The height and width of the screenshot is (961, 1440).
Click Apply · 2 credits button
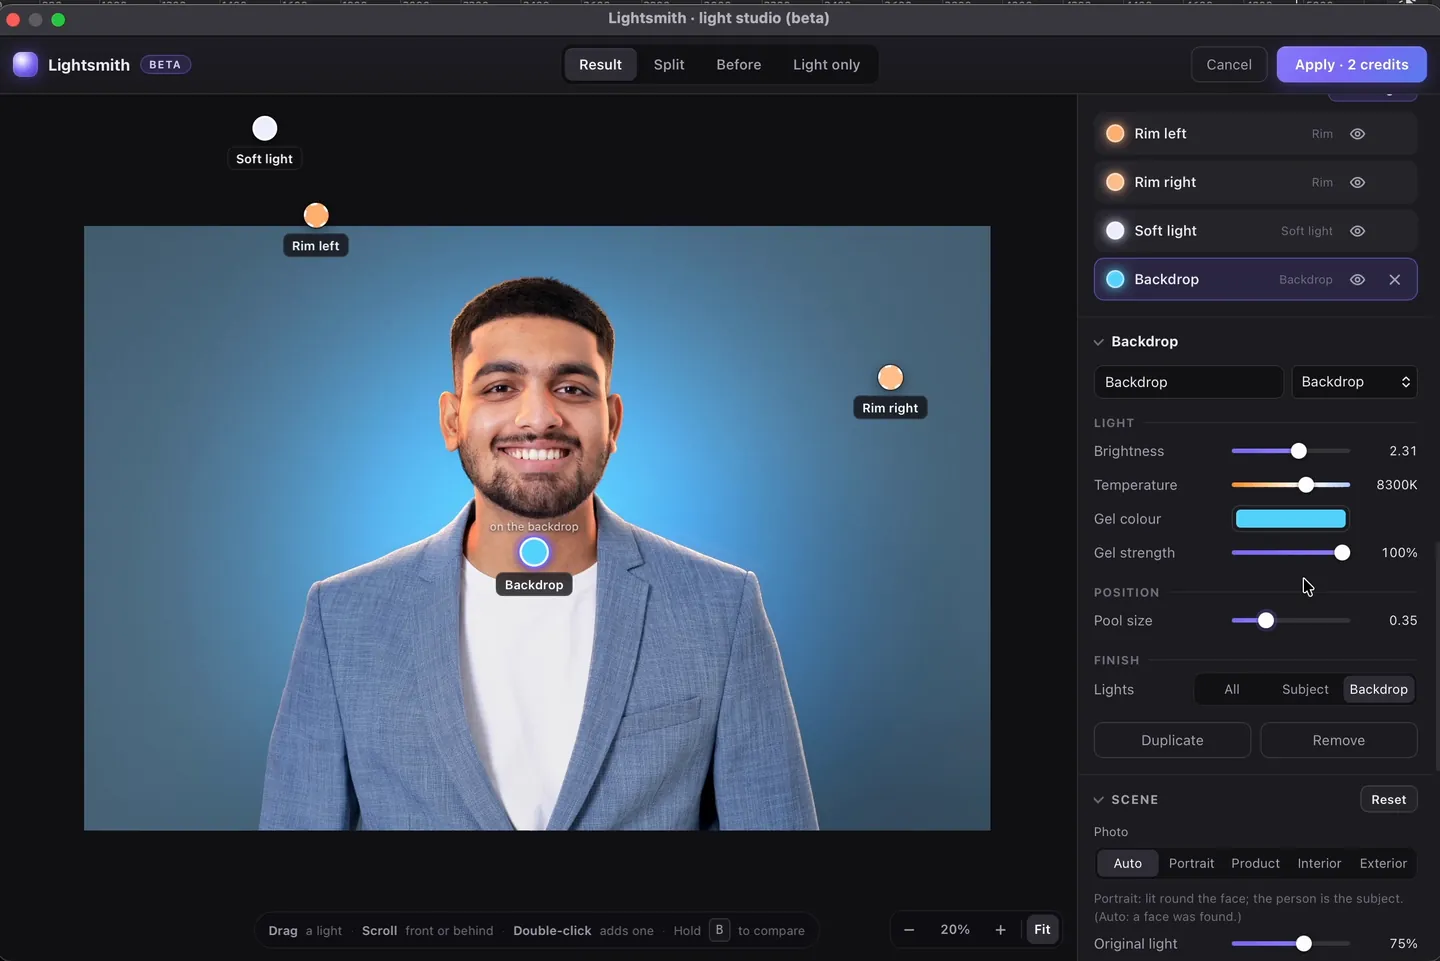pyautogui.click(x=1351, y=65)
